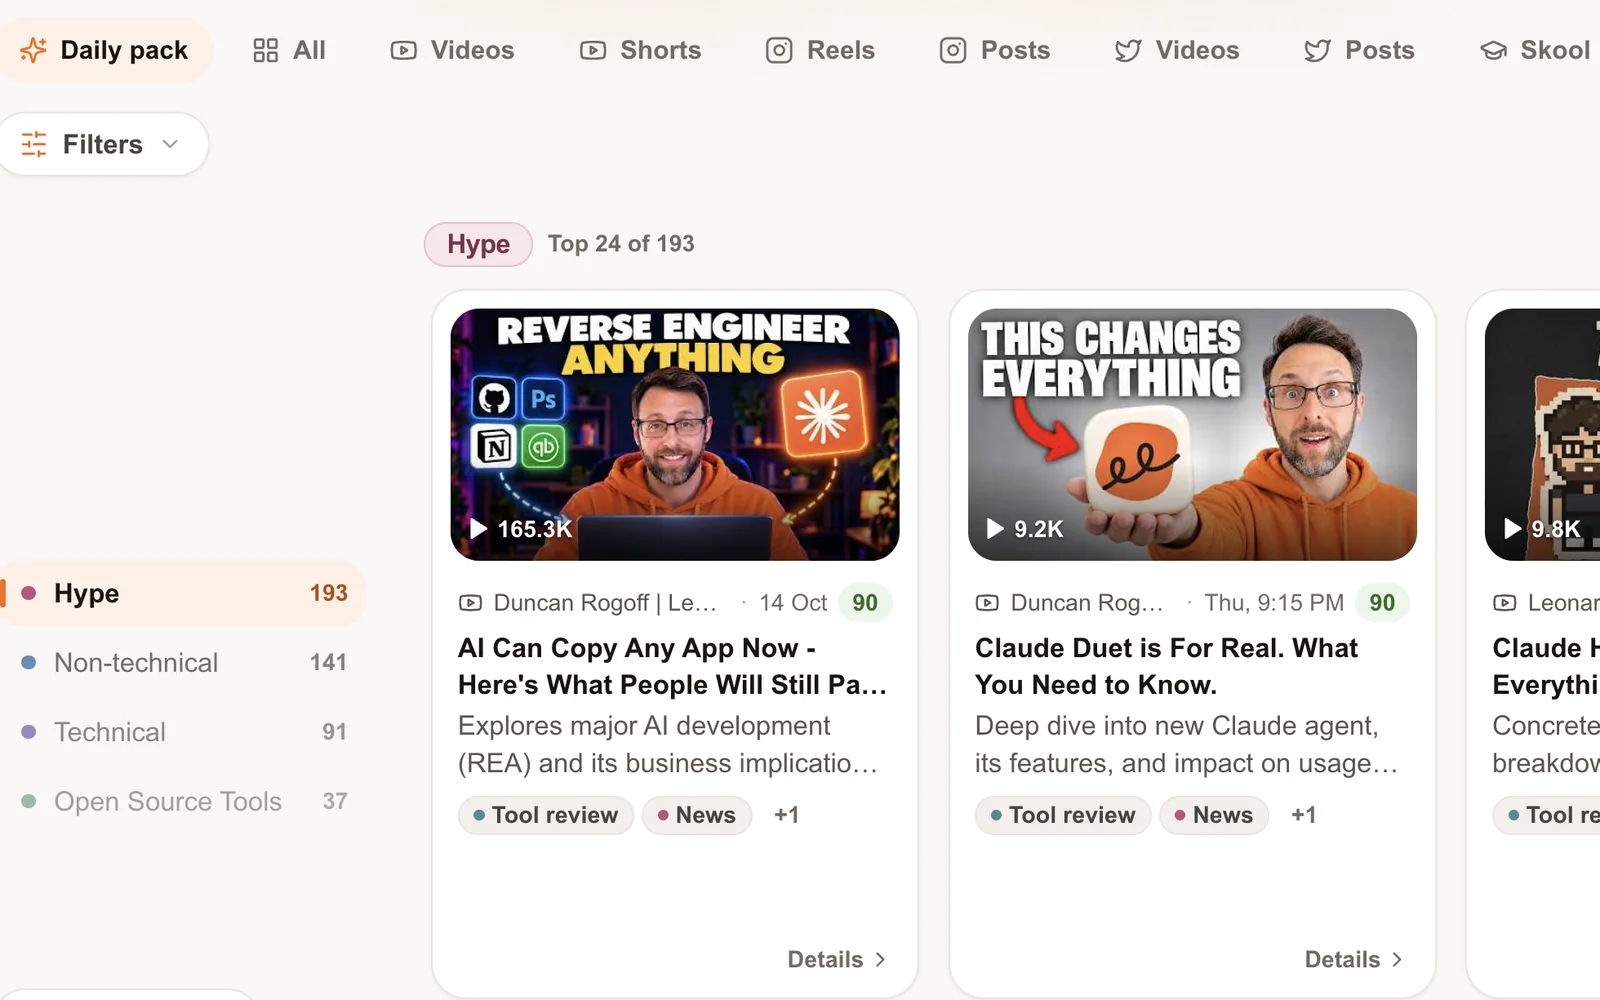Open the Twitter Videos tab
This screenshot has width=1600, height=1000.
1177,50
